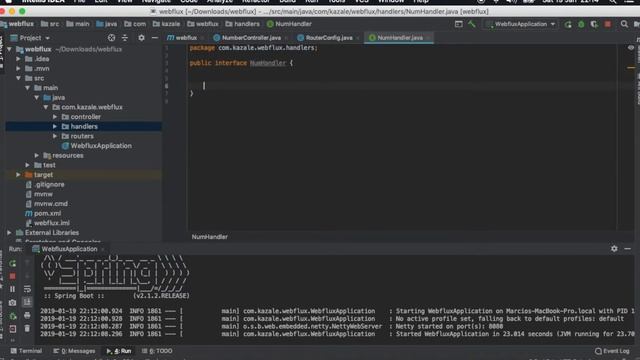Open Event Log in status bar
Image resolution: width=640 pixels, height=360 pixels.
(612, 351)
